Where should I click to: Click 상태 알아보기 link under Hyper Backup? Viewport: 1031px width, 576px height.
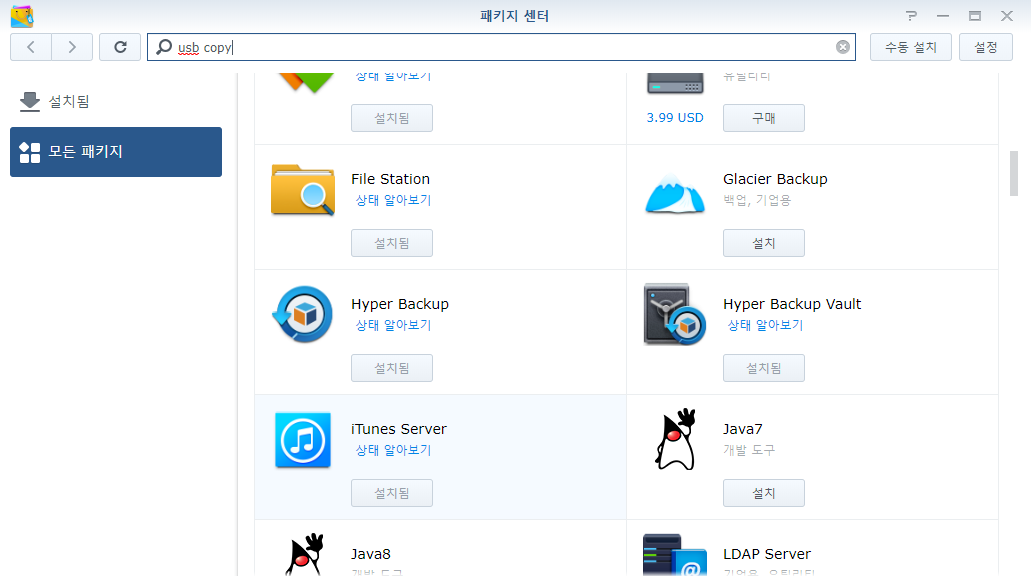tap(393, 325)
